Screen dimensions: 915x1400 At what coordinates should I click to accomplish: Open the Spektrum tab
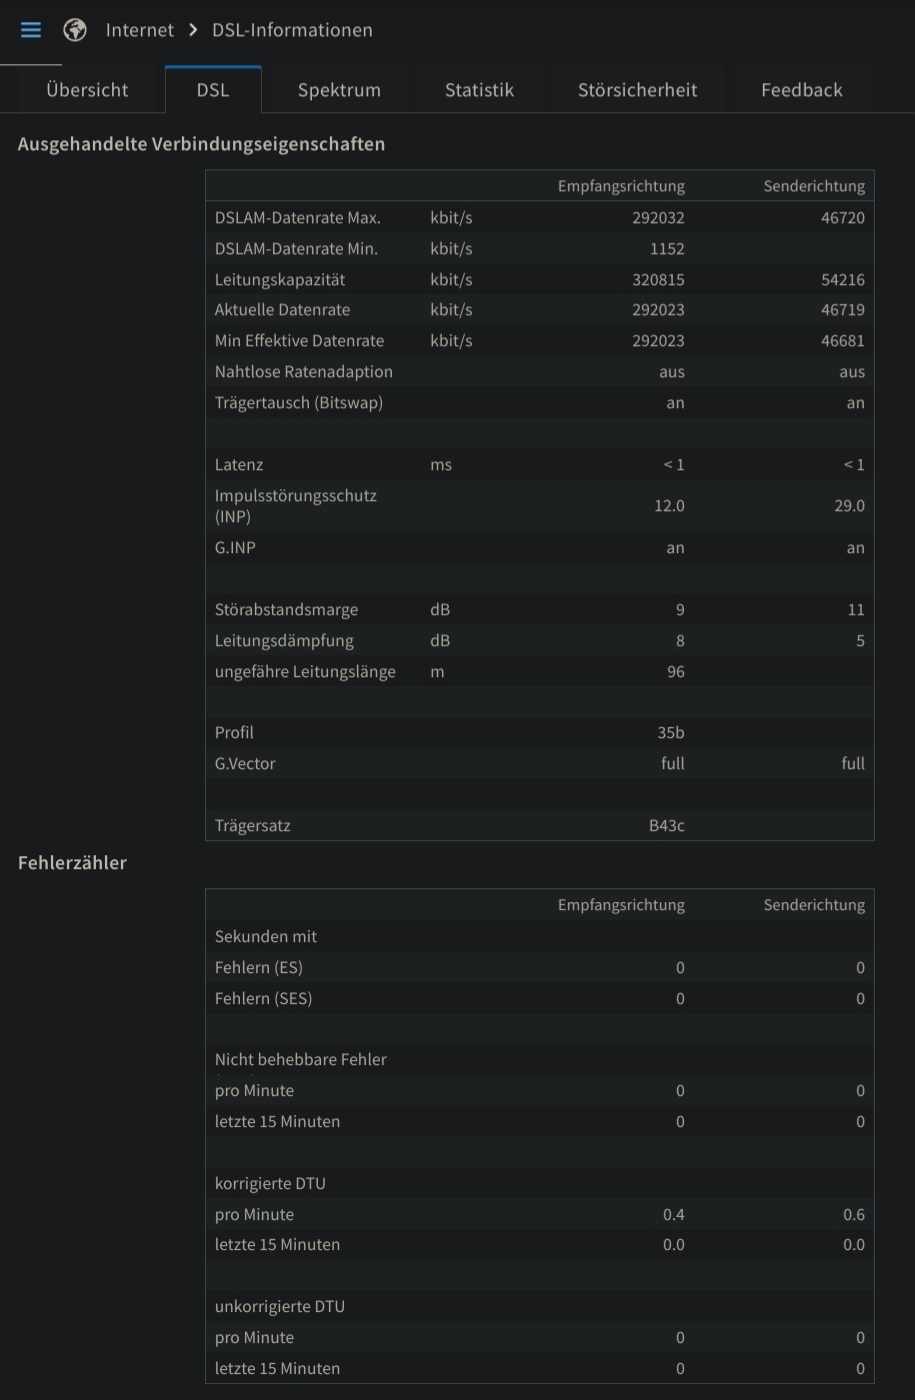coord(339,89)
